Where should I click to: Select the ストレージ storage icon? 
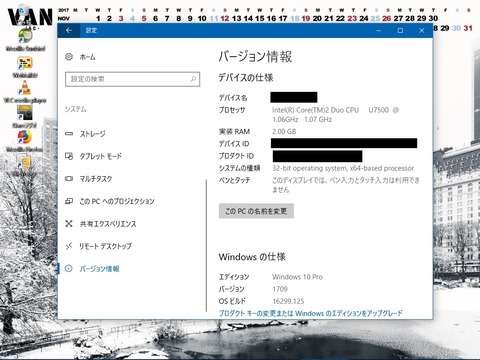coord(69,134)
